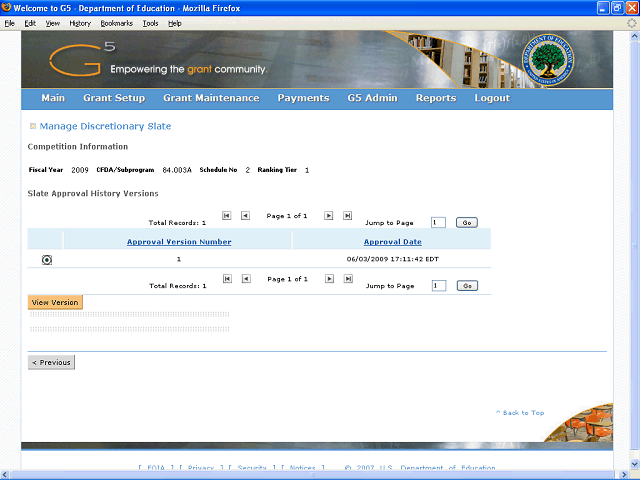This screenshot has width=640, height=480.
Task: Click the G5 logo in banner
Action: point(82,60)
